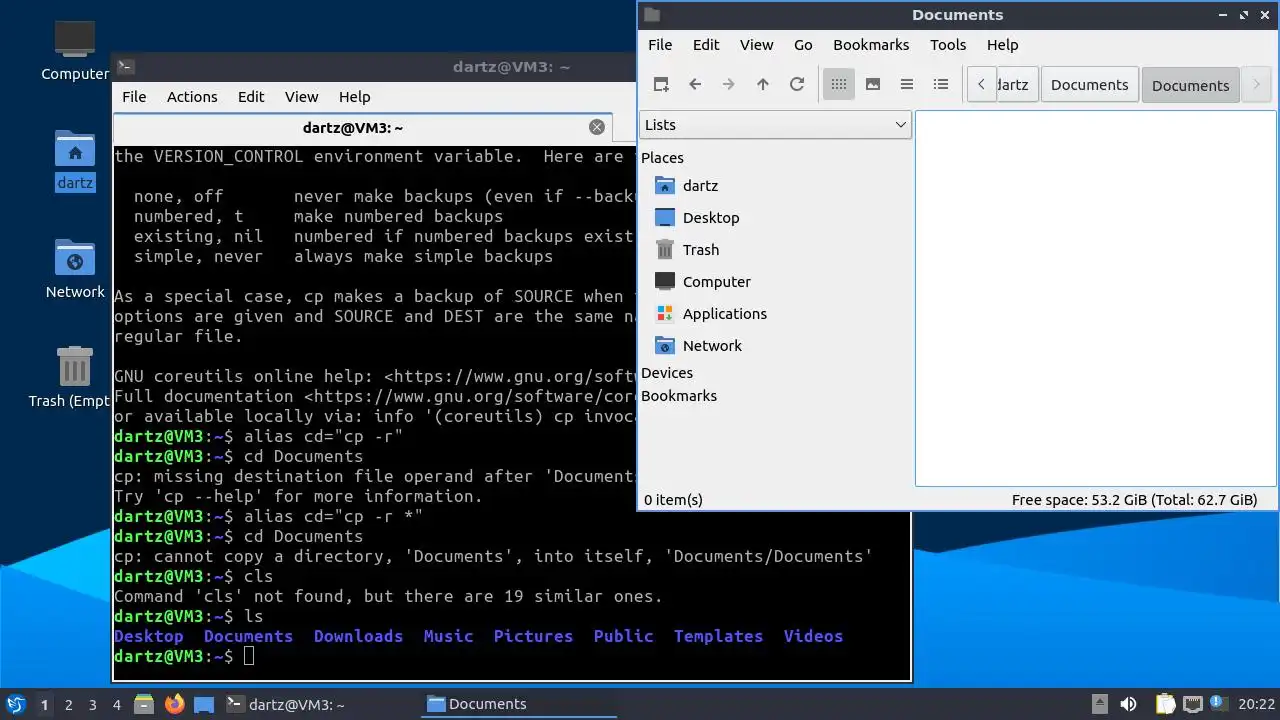Open clipboard manager tray icon

coord(1166,704)
